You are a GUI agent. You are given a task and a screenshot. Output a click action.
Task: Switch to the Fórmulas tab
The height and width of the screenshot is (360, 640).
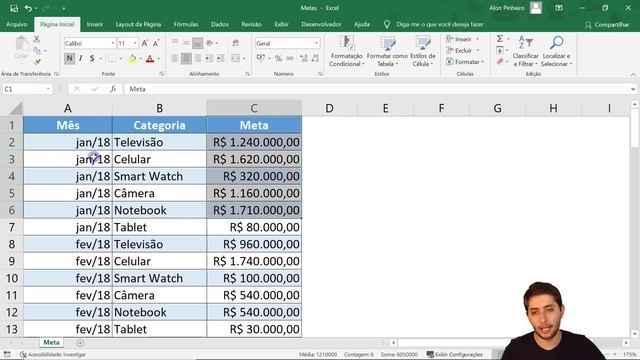coord(186,24)
